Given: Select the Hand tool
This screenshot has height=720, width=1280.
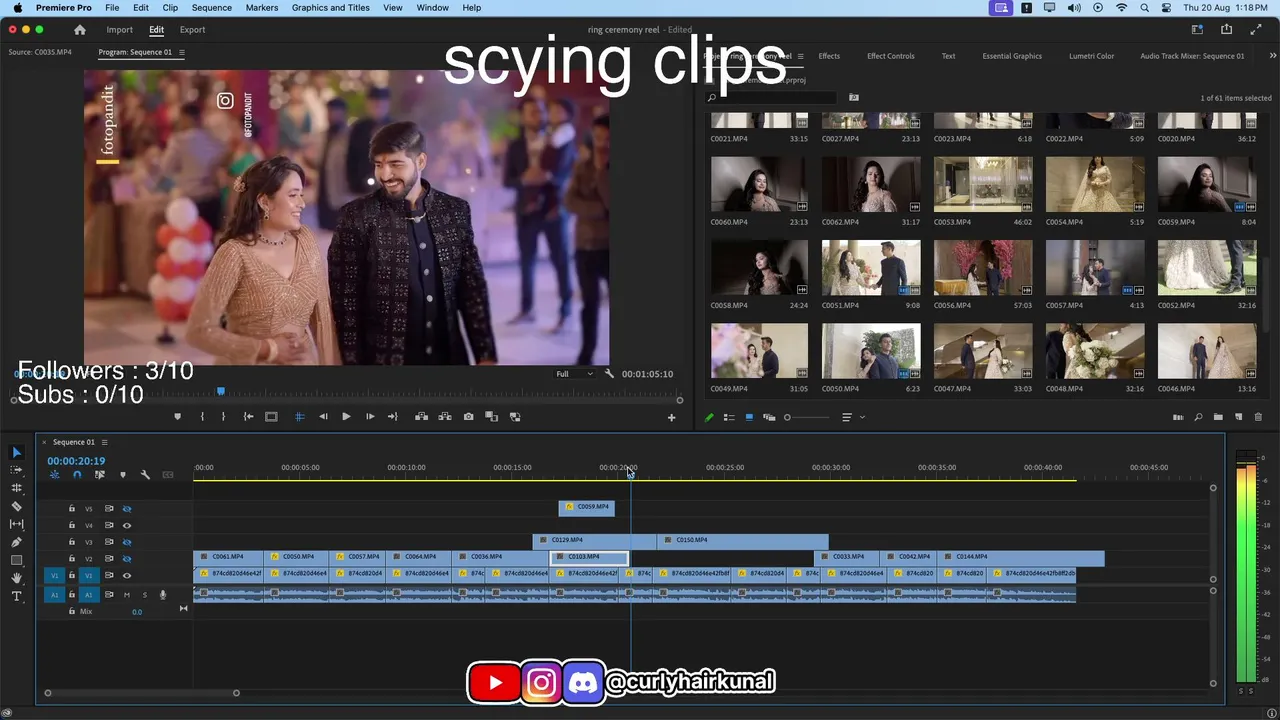Looking at the screenshot, I should point(16,578).
